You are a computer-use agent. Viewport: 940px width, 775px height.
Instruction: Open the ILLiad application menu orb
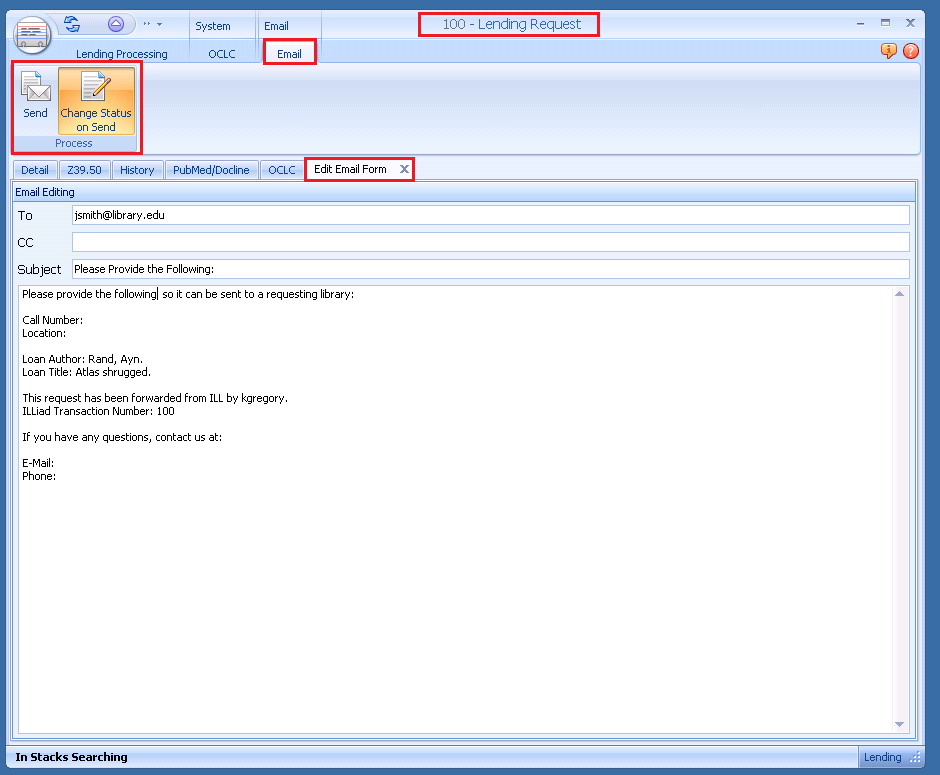tap(34, 35)
